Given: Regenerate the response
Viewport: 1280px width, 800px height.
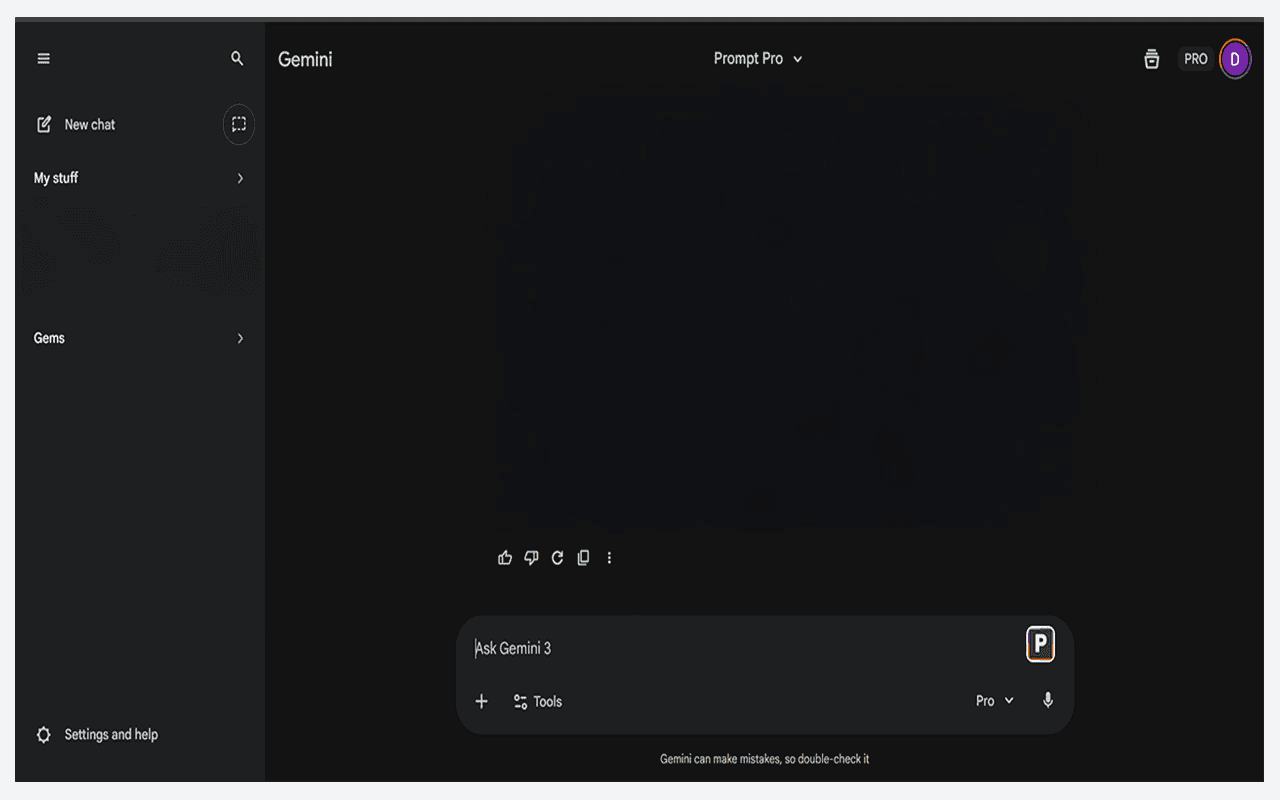Looking at the screenshot, I should [x=557, y=558].
